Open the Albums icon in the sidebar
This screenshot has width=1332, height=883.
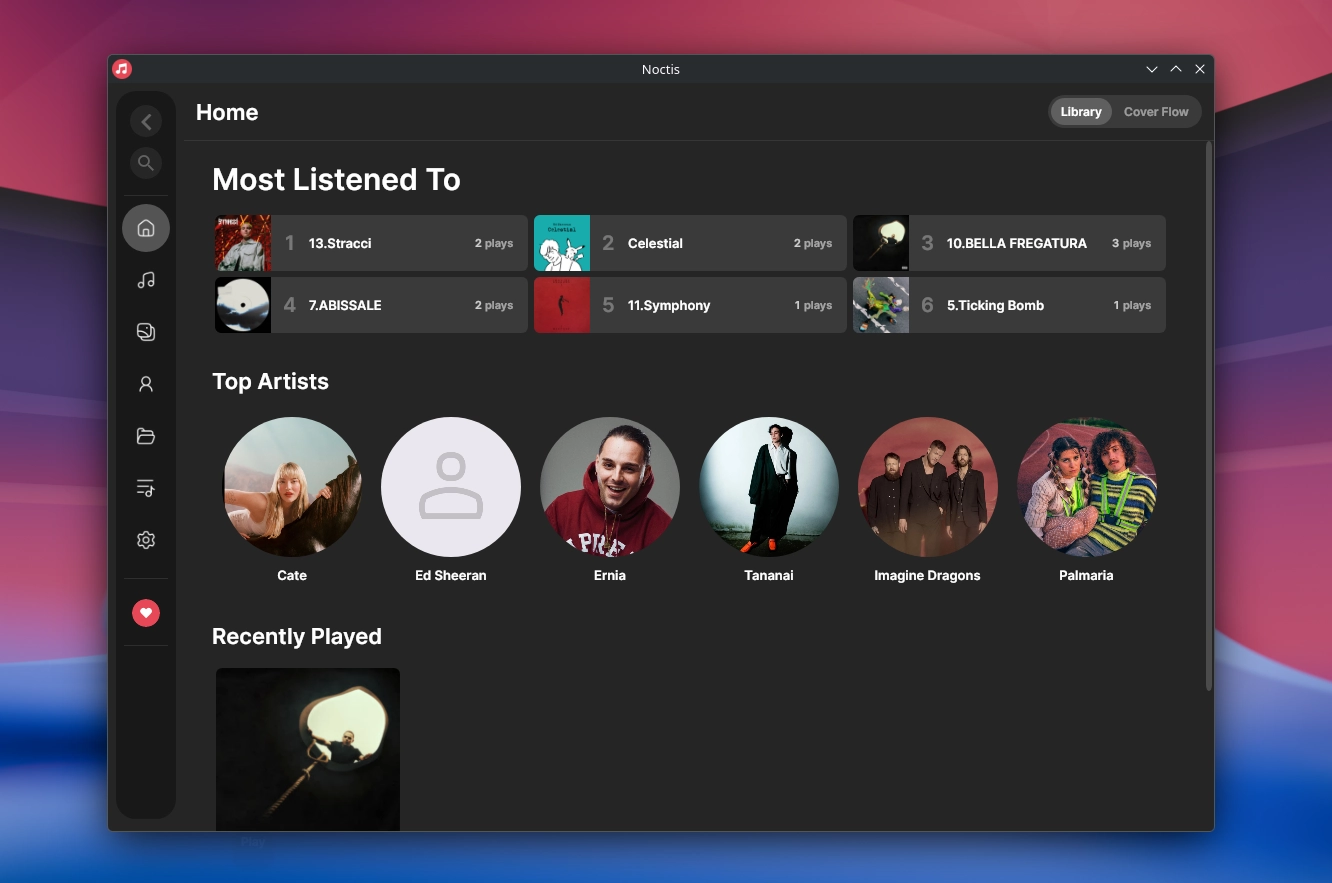[x=146, y=332]
